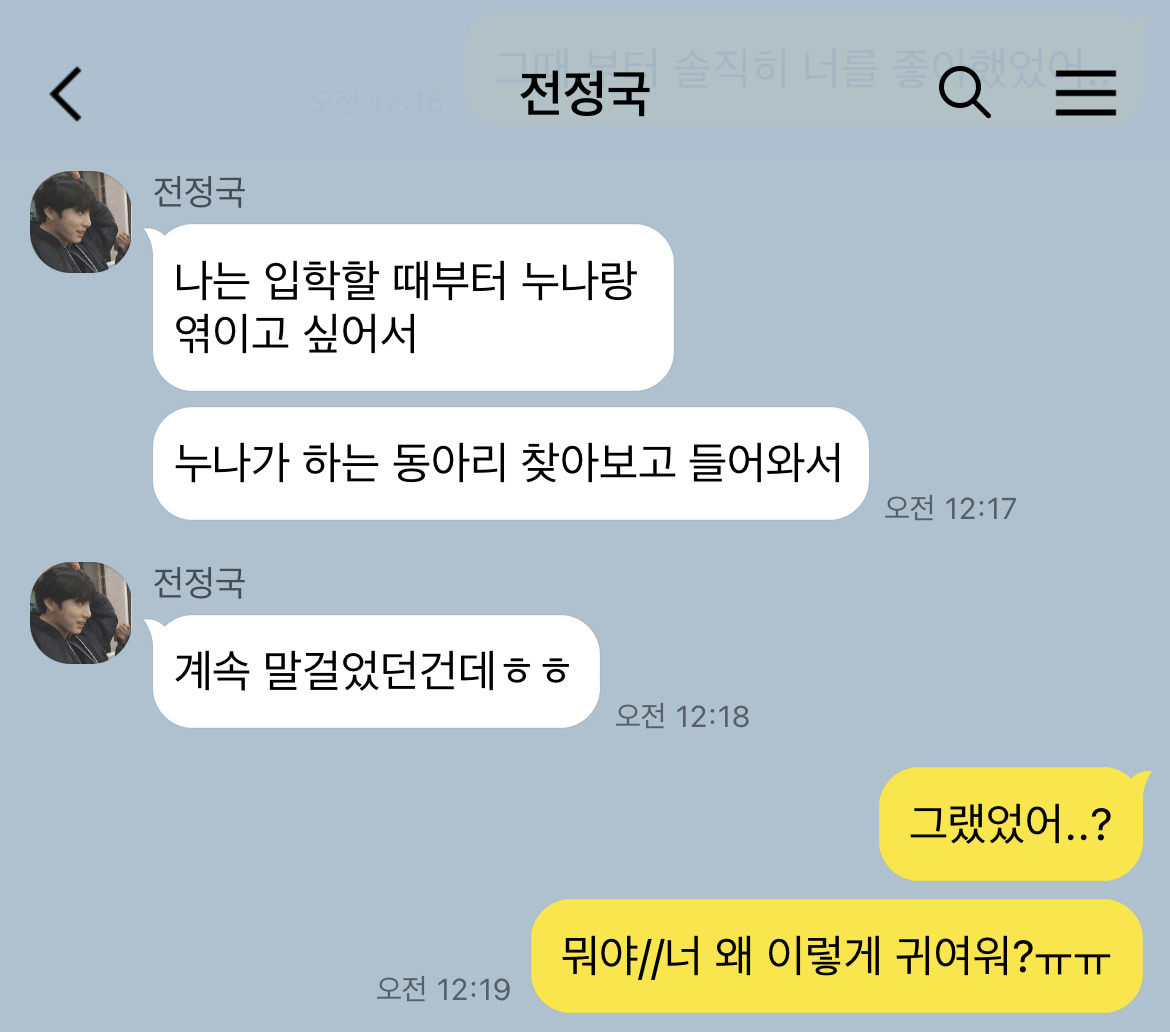
Task: Select the message 계속 말걸었던건데ㅎㅎ
Action: click(376, 671)
